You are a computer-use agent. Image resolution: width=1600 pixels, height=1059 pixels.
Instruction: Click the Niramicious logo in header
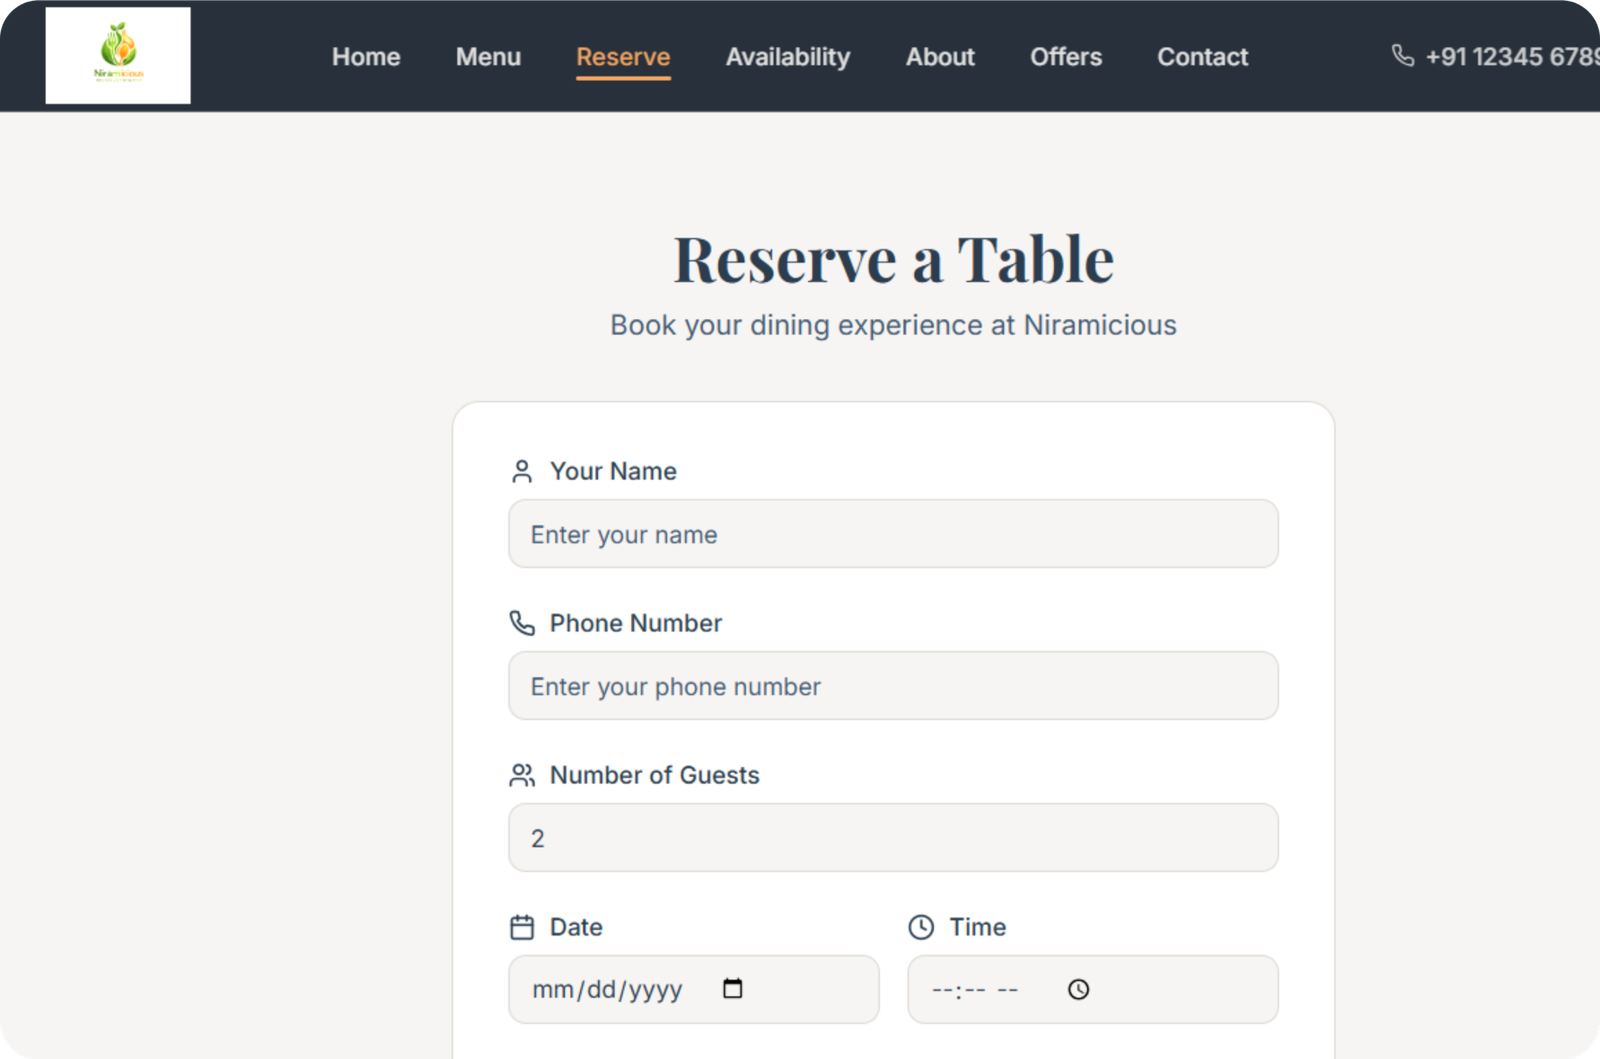[118, 55]
